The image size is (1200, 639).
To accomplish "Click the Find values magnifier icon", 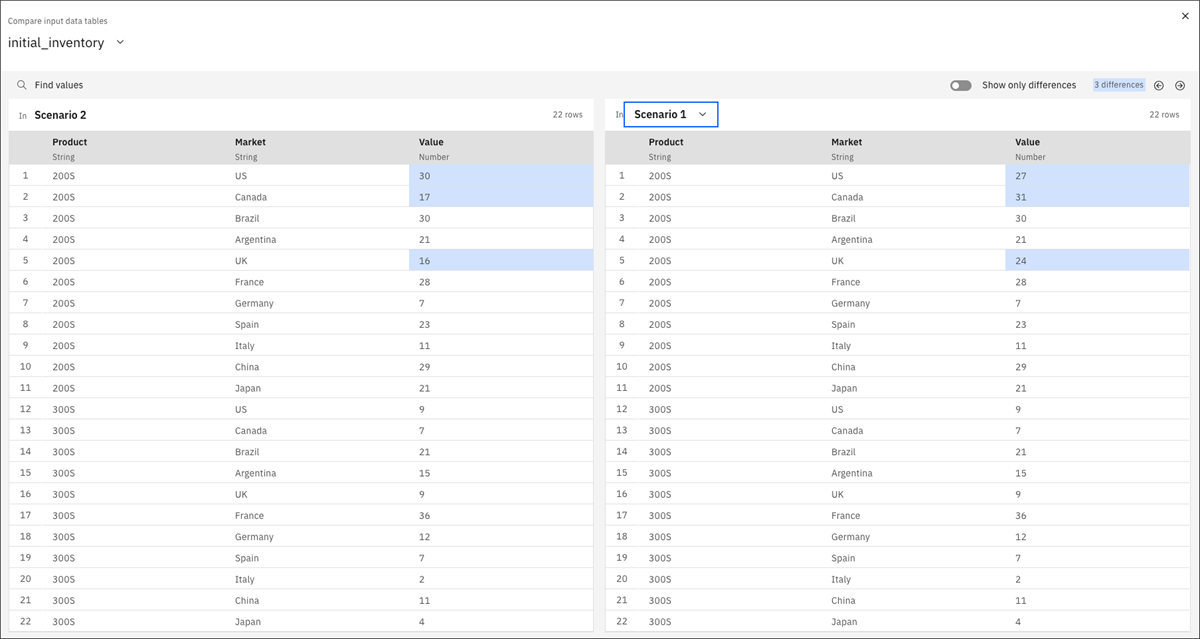I will click(20, 85).
